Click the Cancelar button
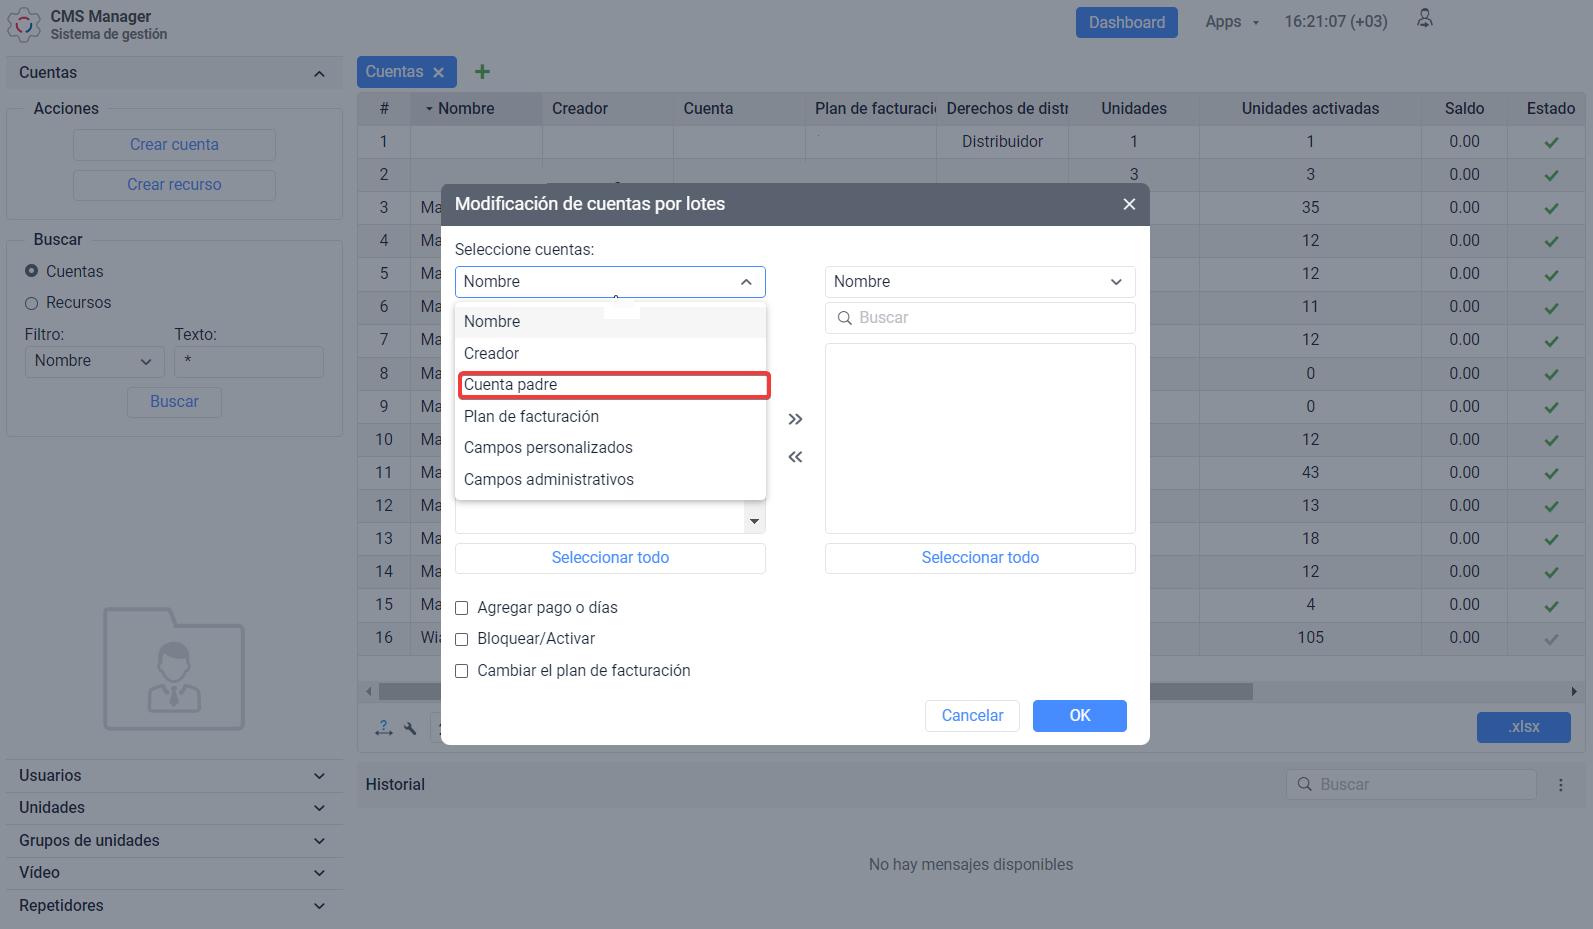1593x929 pixels. (x=972, y=716)
